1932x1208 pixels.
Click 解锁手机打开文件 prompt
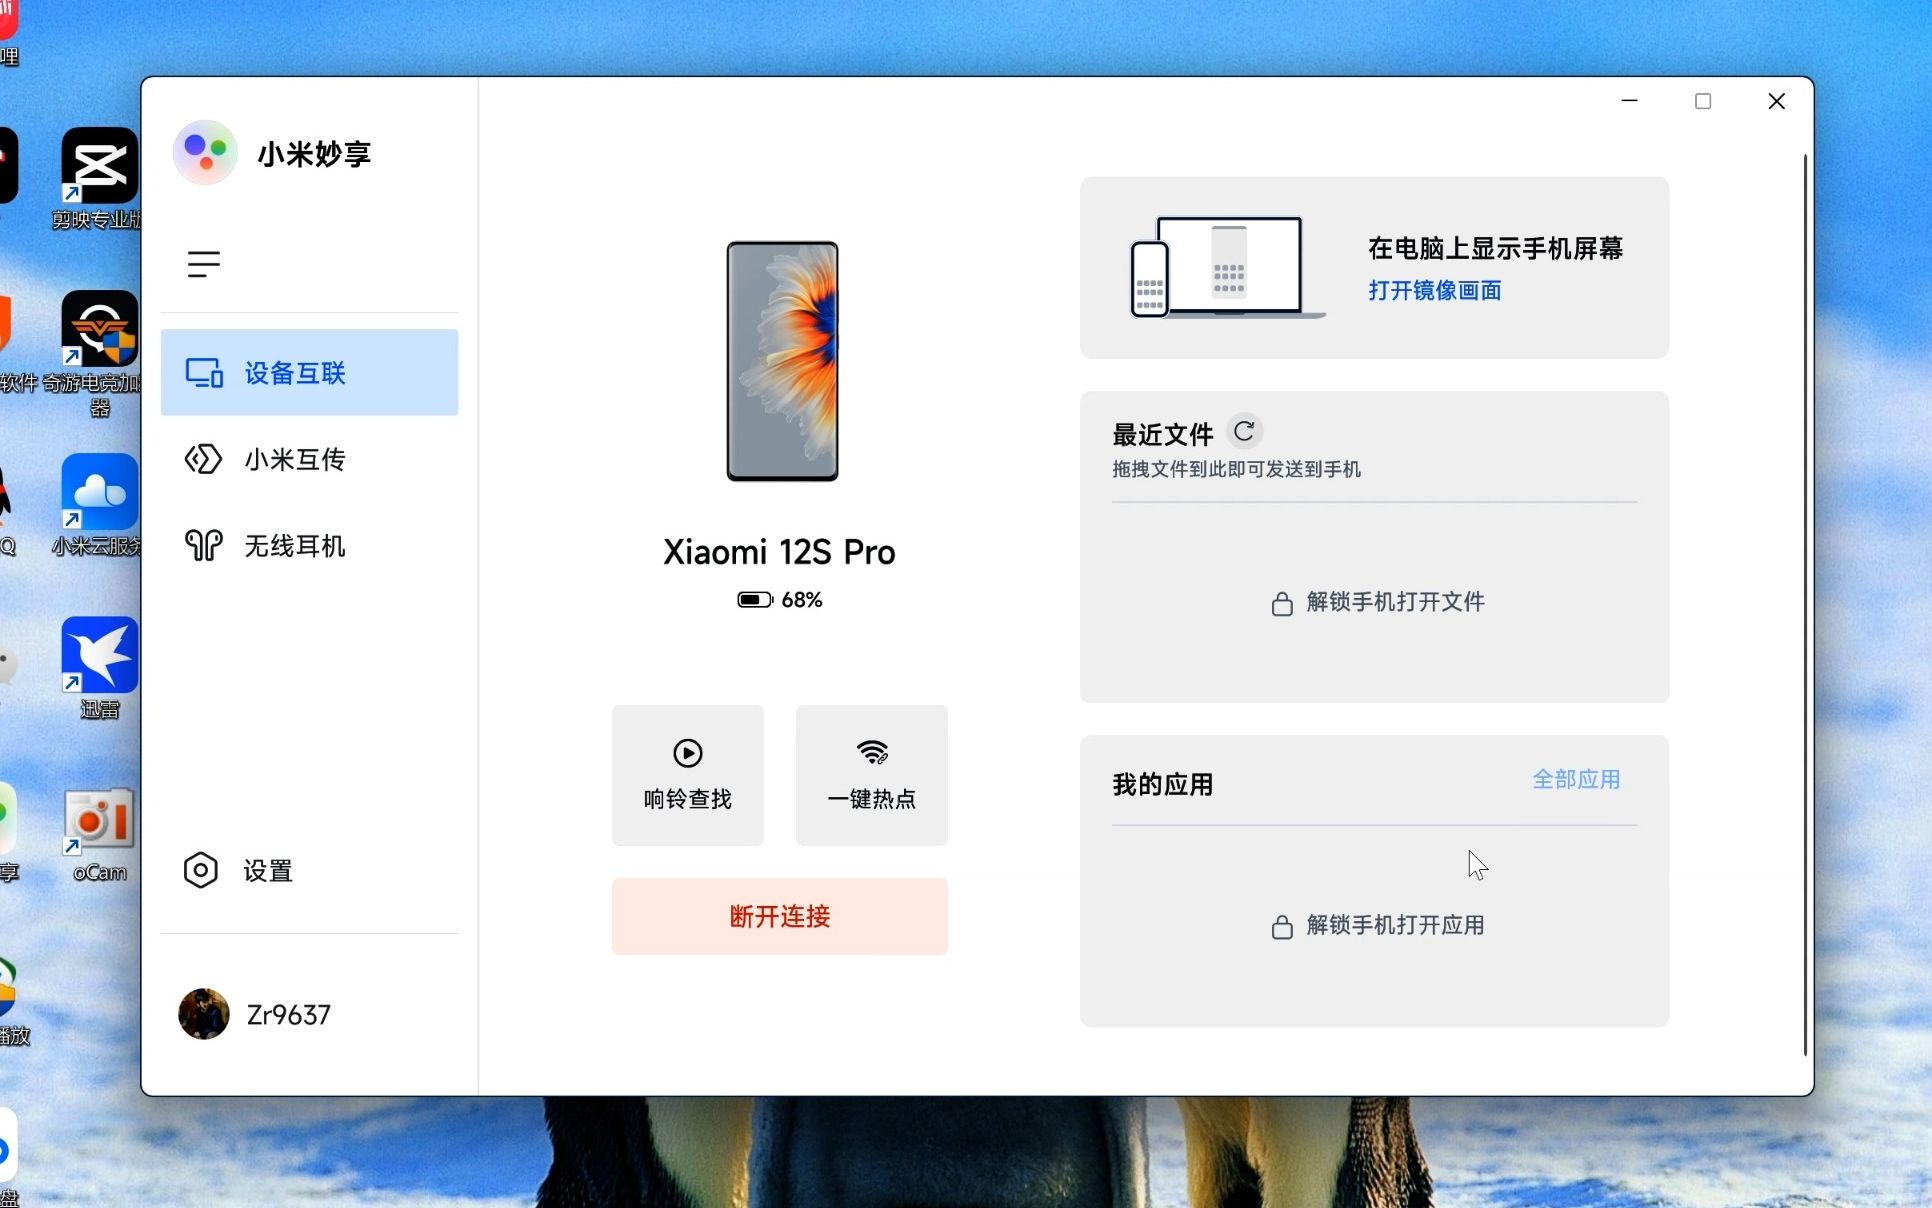(1395, 602)
